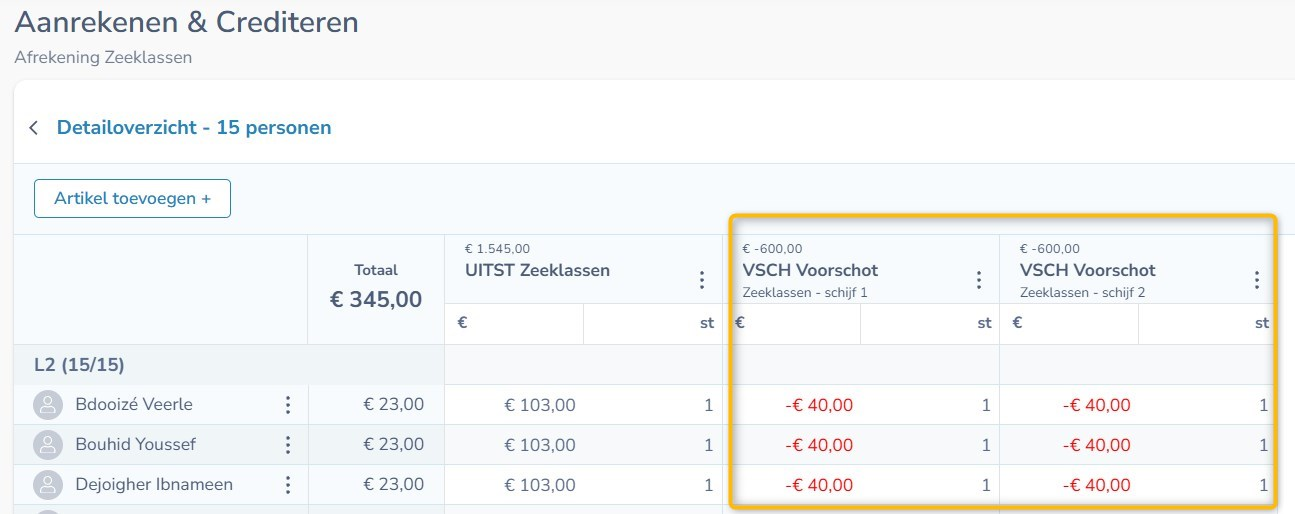This screenshot has width=1295, height=514.
Task: Click the Artikel toevoegen + button
Action: [132, 198]
